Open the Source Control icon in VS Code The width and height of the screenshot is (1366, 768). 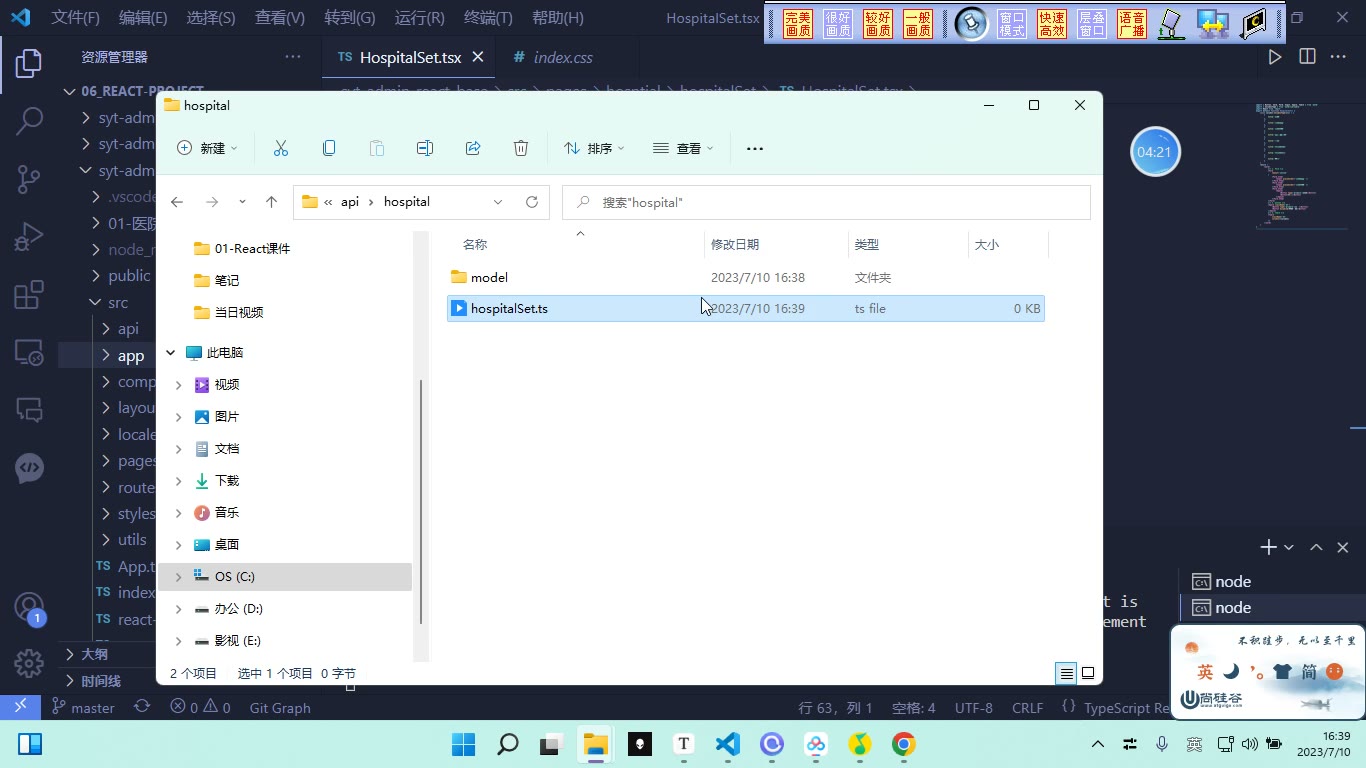click(x=29, y=179)
